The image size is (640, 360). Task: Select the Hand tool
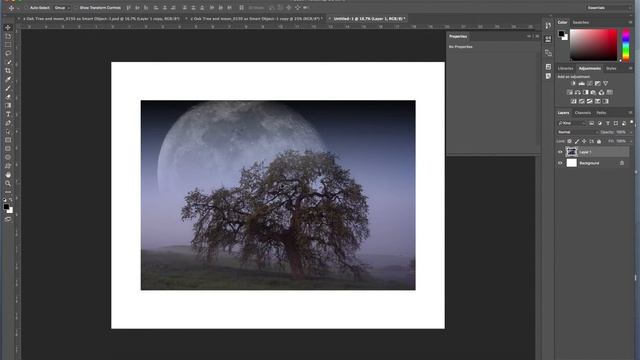8,175
